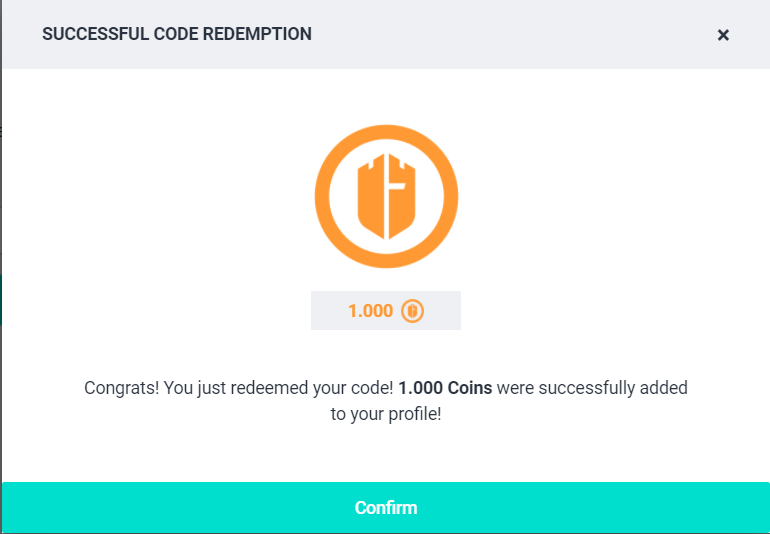The width and height of the screenshot is (770, 534).
Task: Click the gray dialog header bar
Action: coord(500,35)
